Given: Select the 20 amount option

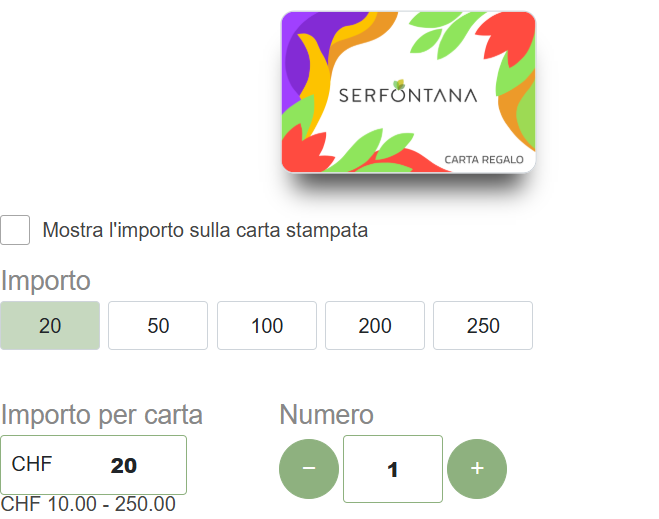Looking at the screenshot, I should (x=50, y=326).
